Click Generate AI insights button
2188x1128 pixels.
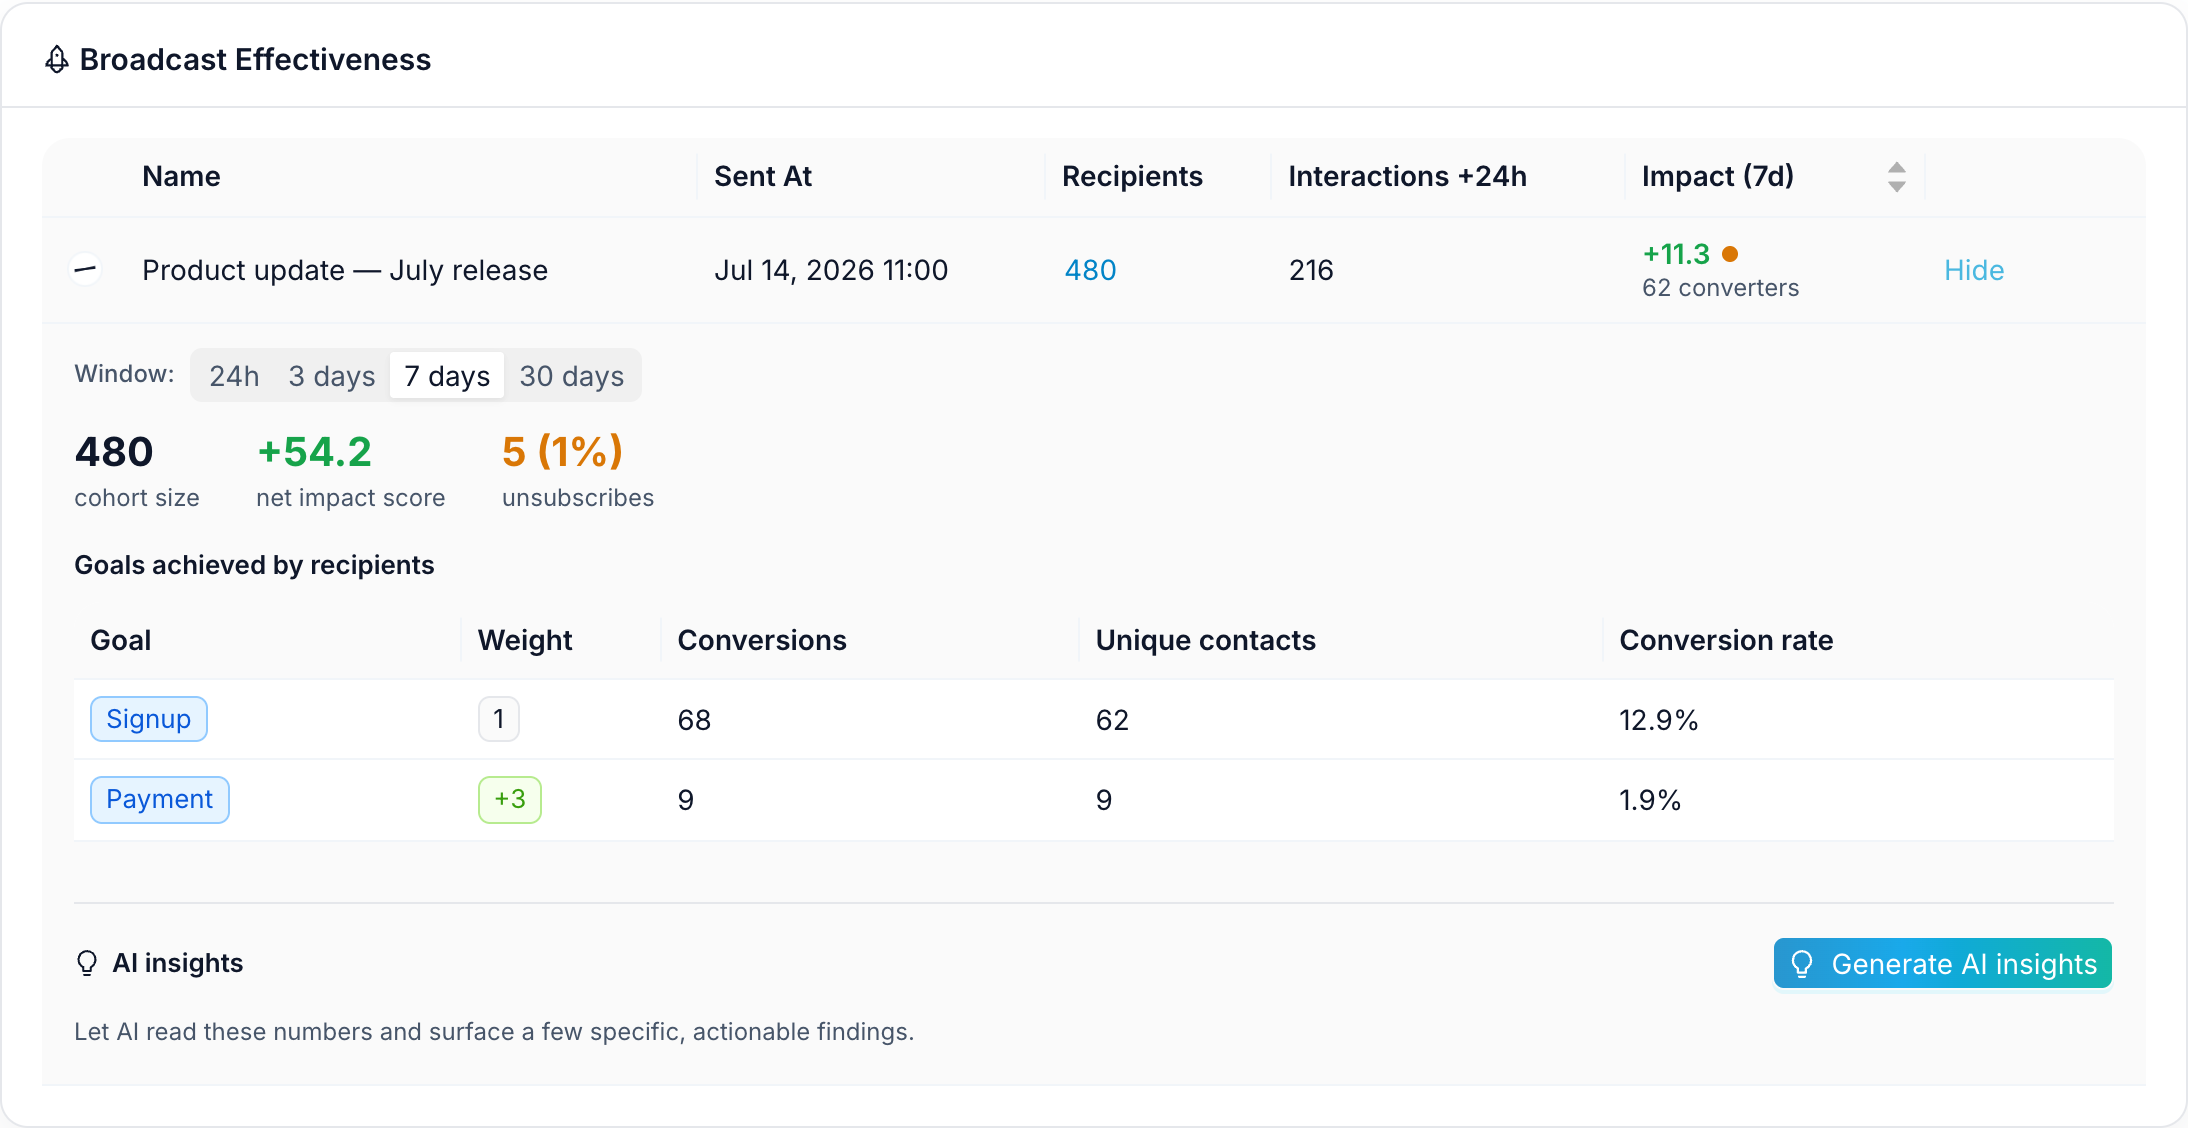(1943, 963)
